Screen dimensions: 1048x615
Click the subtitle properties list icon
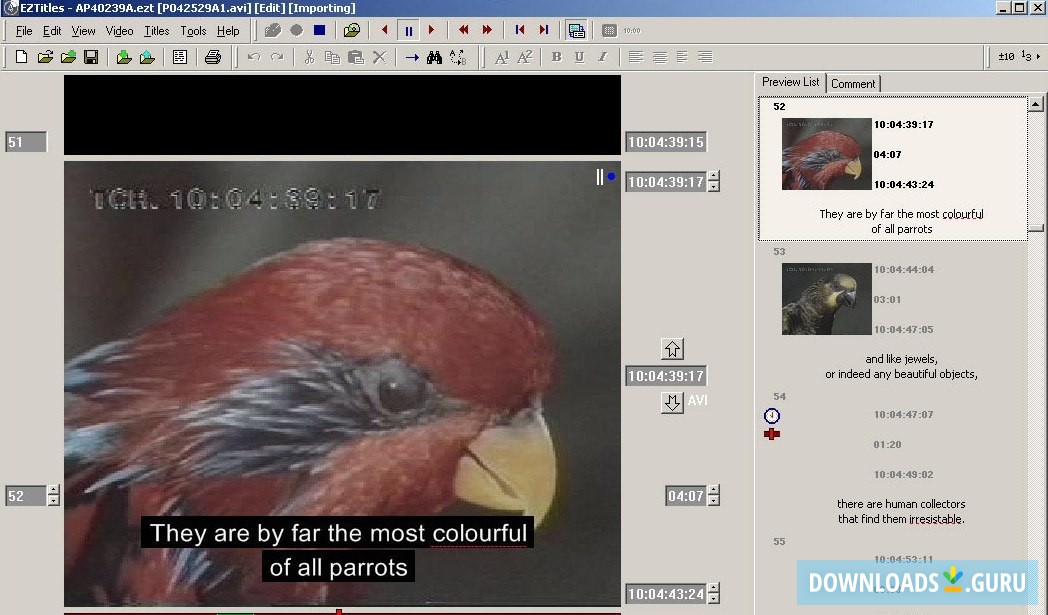click(x=179, y=57)
